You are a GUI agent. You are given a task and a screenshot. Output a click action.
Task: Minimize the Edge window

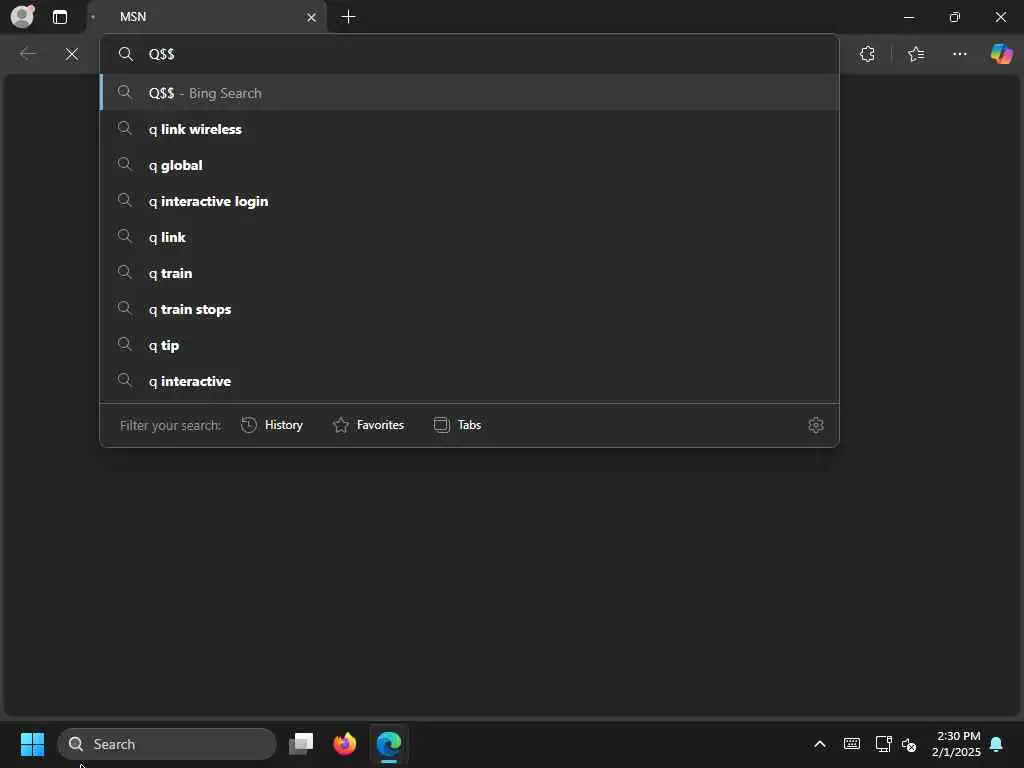[x=909, y=17]
